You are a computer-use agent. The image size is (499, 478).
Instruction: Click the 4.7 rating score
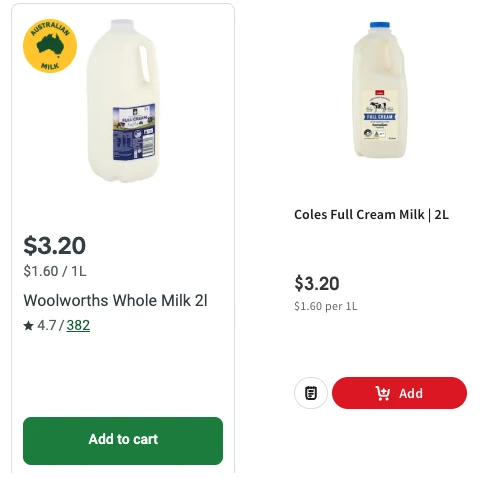(47, 325)
